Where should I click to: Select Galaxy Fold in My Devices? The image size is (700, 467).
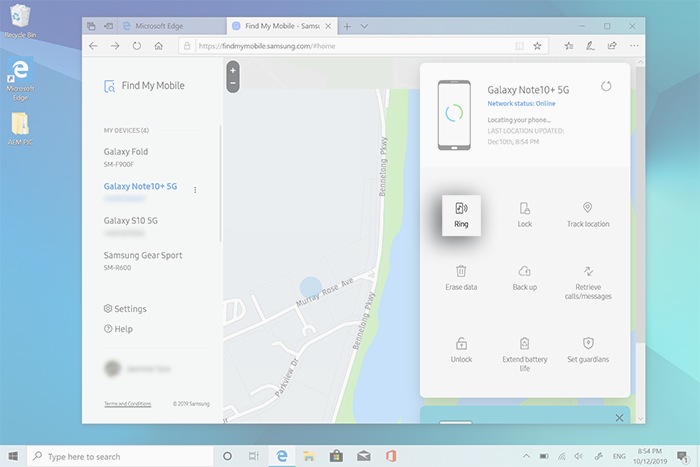tap(126, 157)
